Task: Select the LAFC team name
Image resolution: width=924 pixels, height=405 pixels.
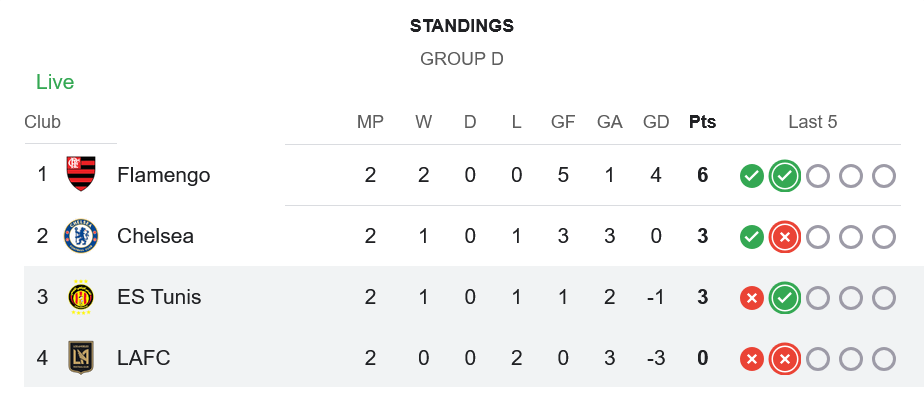Action: pyautogui.click(x=144, y=358)
